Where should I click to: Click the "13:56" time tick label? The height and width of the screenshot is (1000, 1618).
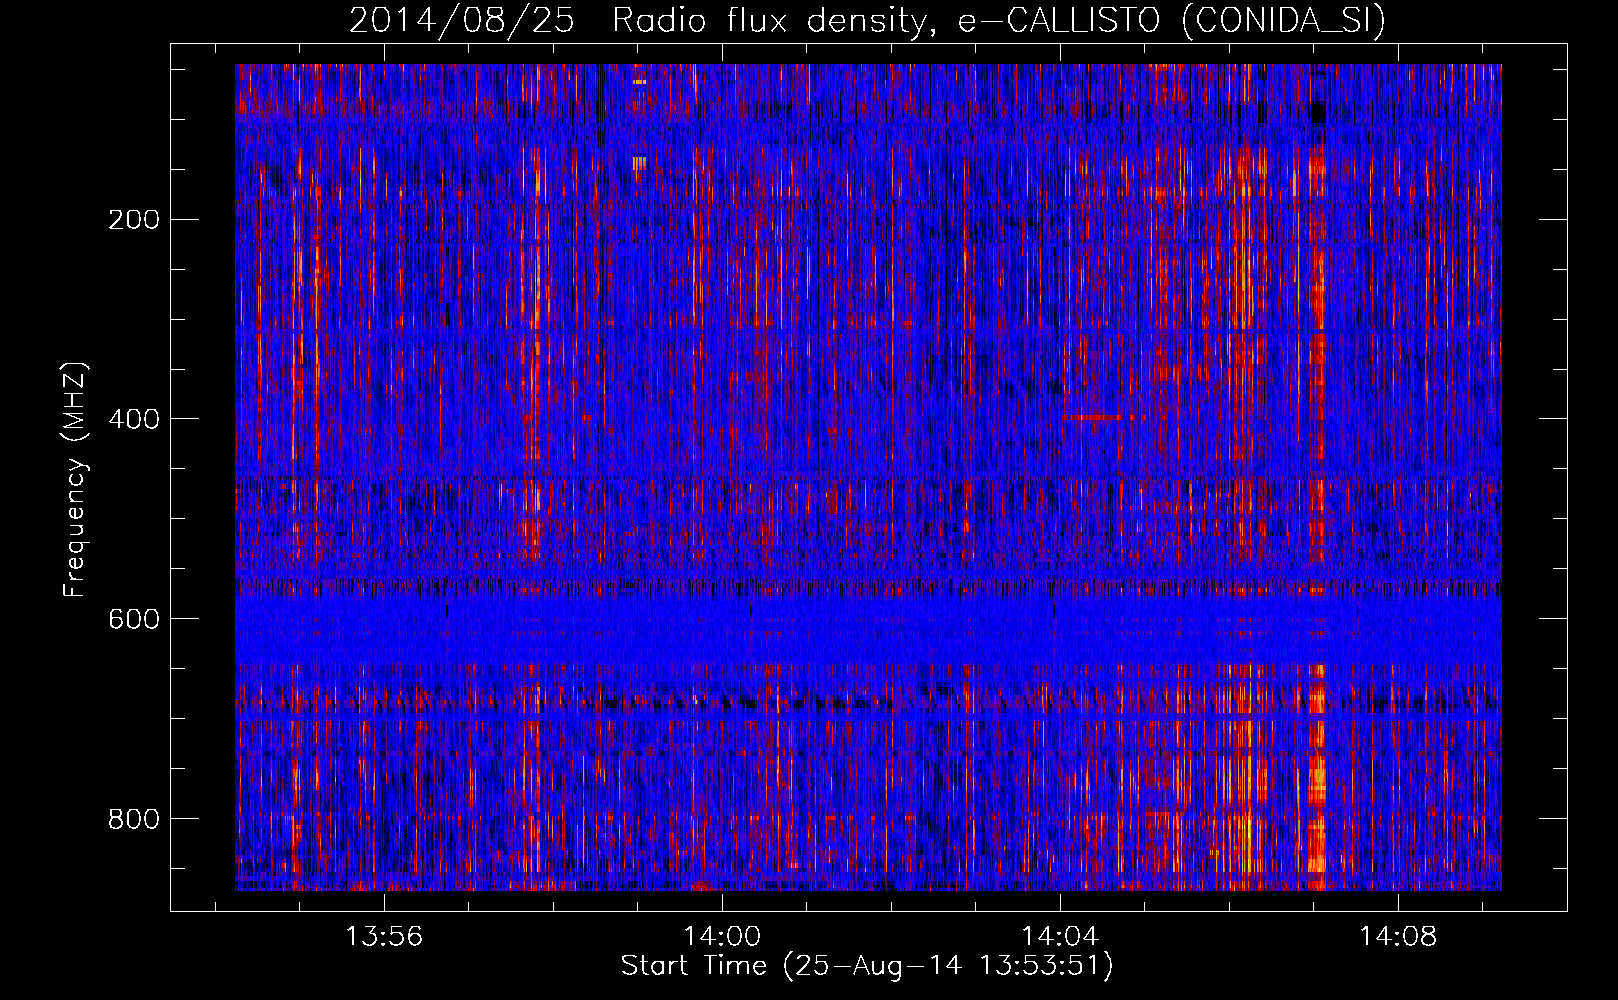tap(384, 937)
